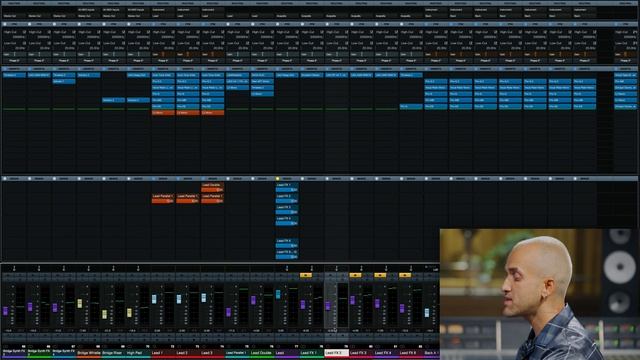This screenshot has height=360, width=640.
Task: Toggle the yellow sends bypass on Lead channel
Action: tap(278, 179)
